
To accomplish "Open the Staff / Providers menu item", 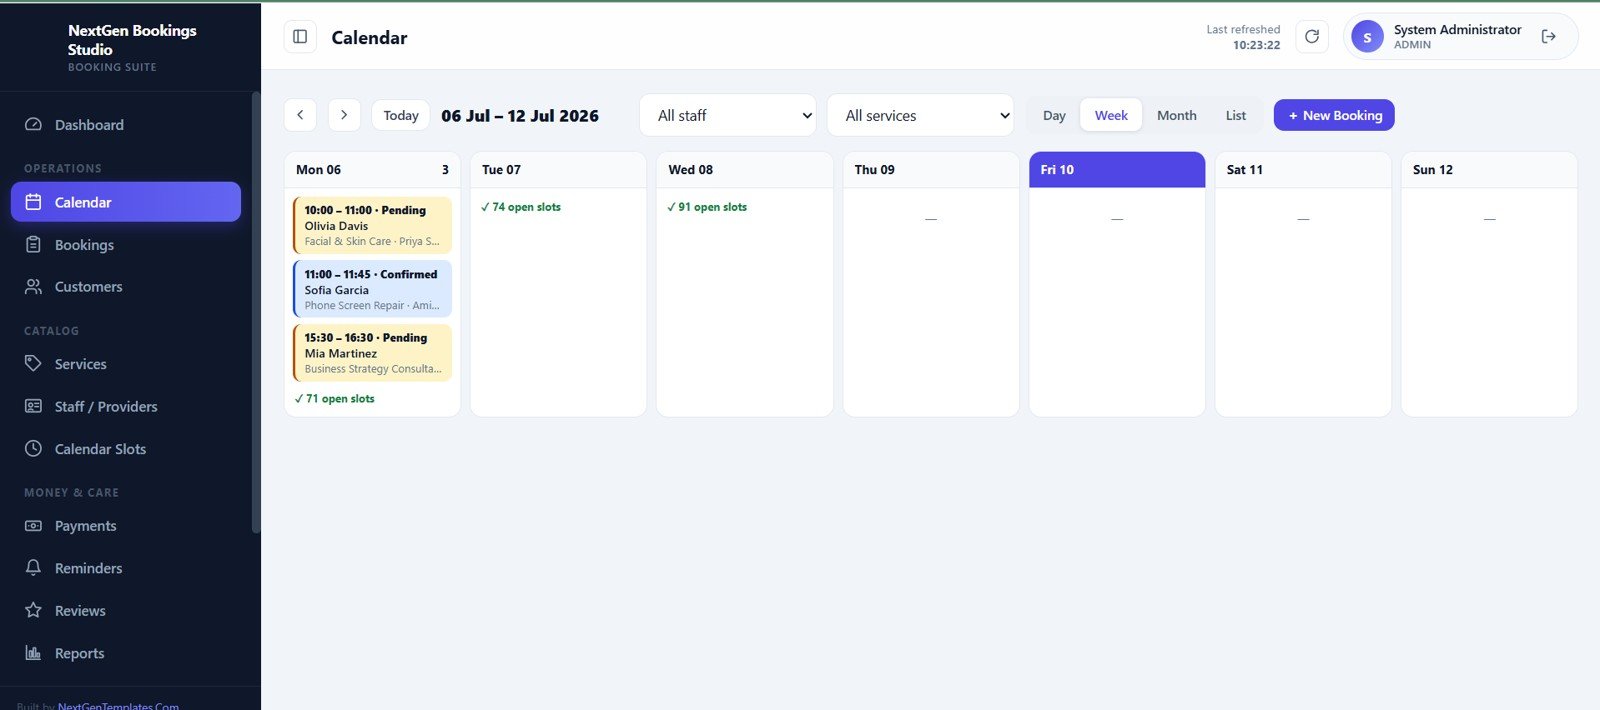I will point(126,407).
